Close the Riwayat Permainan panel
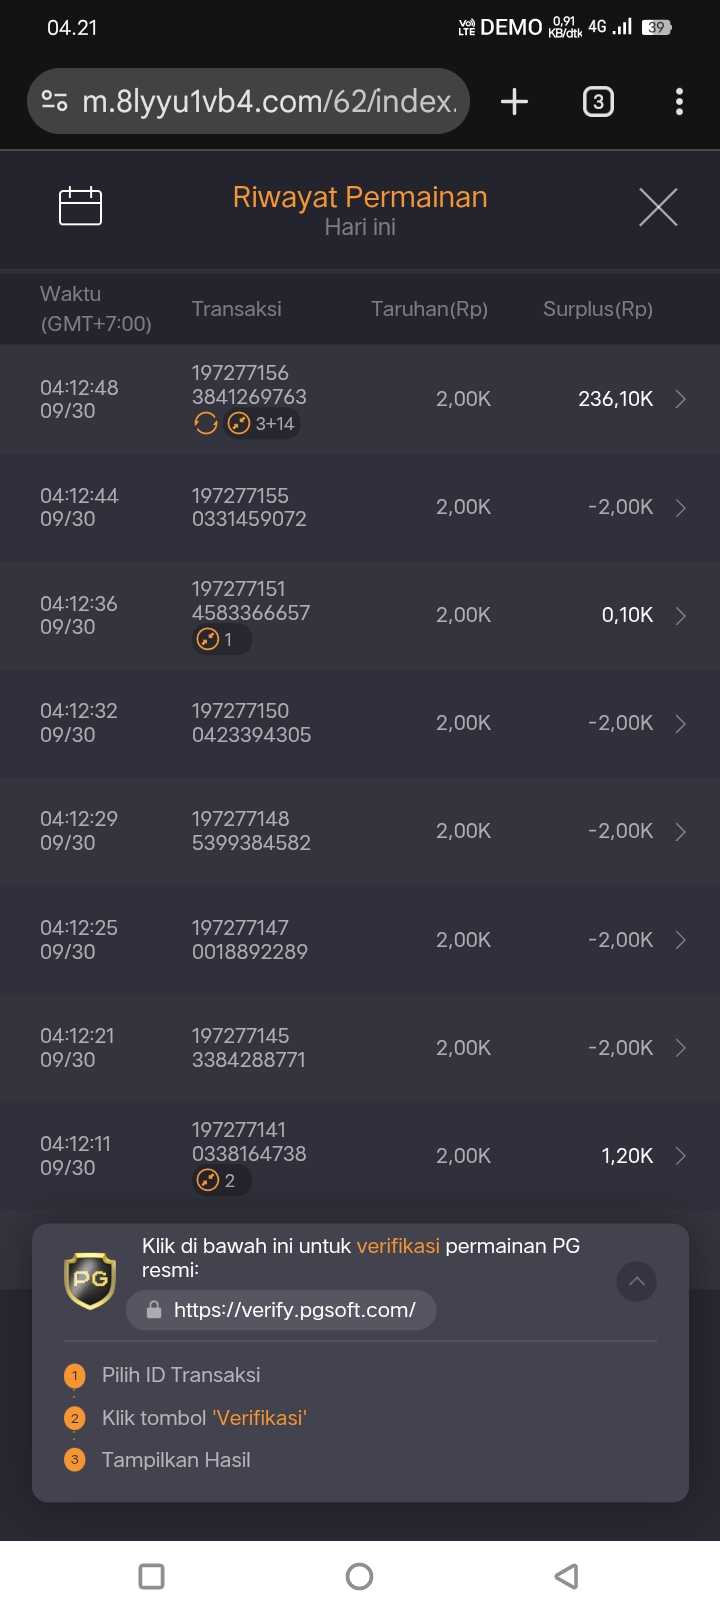The image size is (720, 1612). [658, 207]
